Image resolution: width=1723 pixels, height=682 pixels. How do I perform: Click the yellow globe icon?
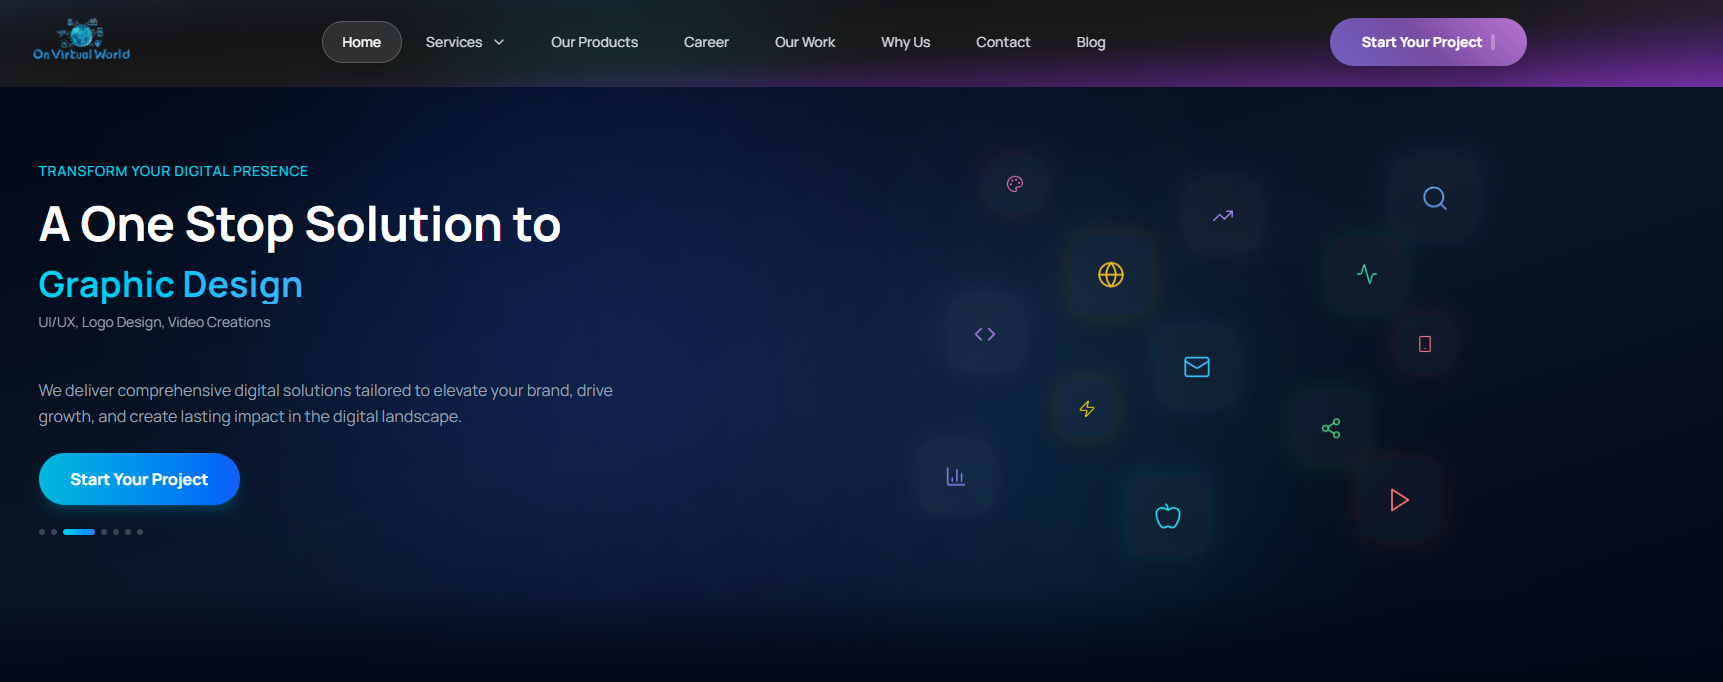pos(1111,274)
